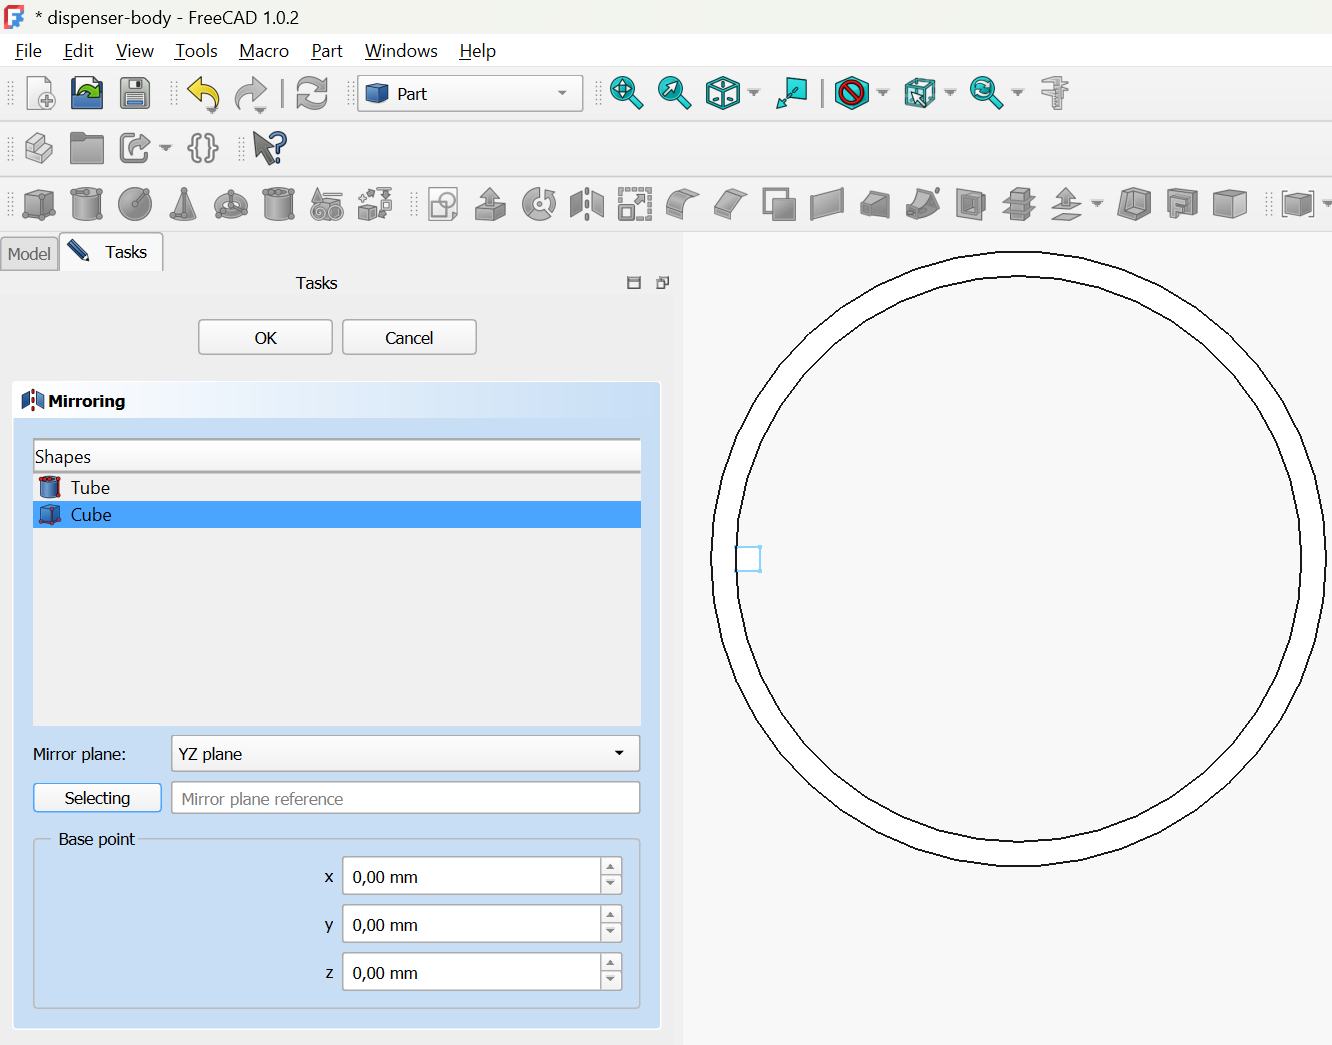Open the Mirror plane dropdown
Screen dimensions: 1332x1045
click(405, 754)
